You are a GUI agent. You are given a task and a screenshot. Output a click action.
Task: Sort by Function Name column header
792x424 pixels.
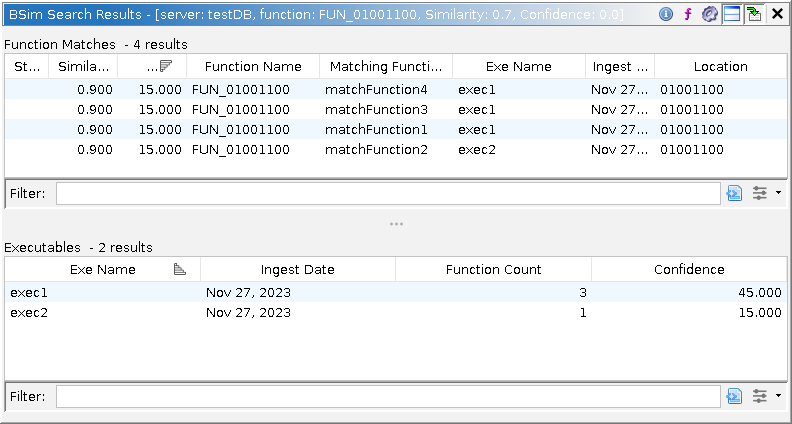coord(253,67)
